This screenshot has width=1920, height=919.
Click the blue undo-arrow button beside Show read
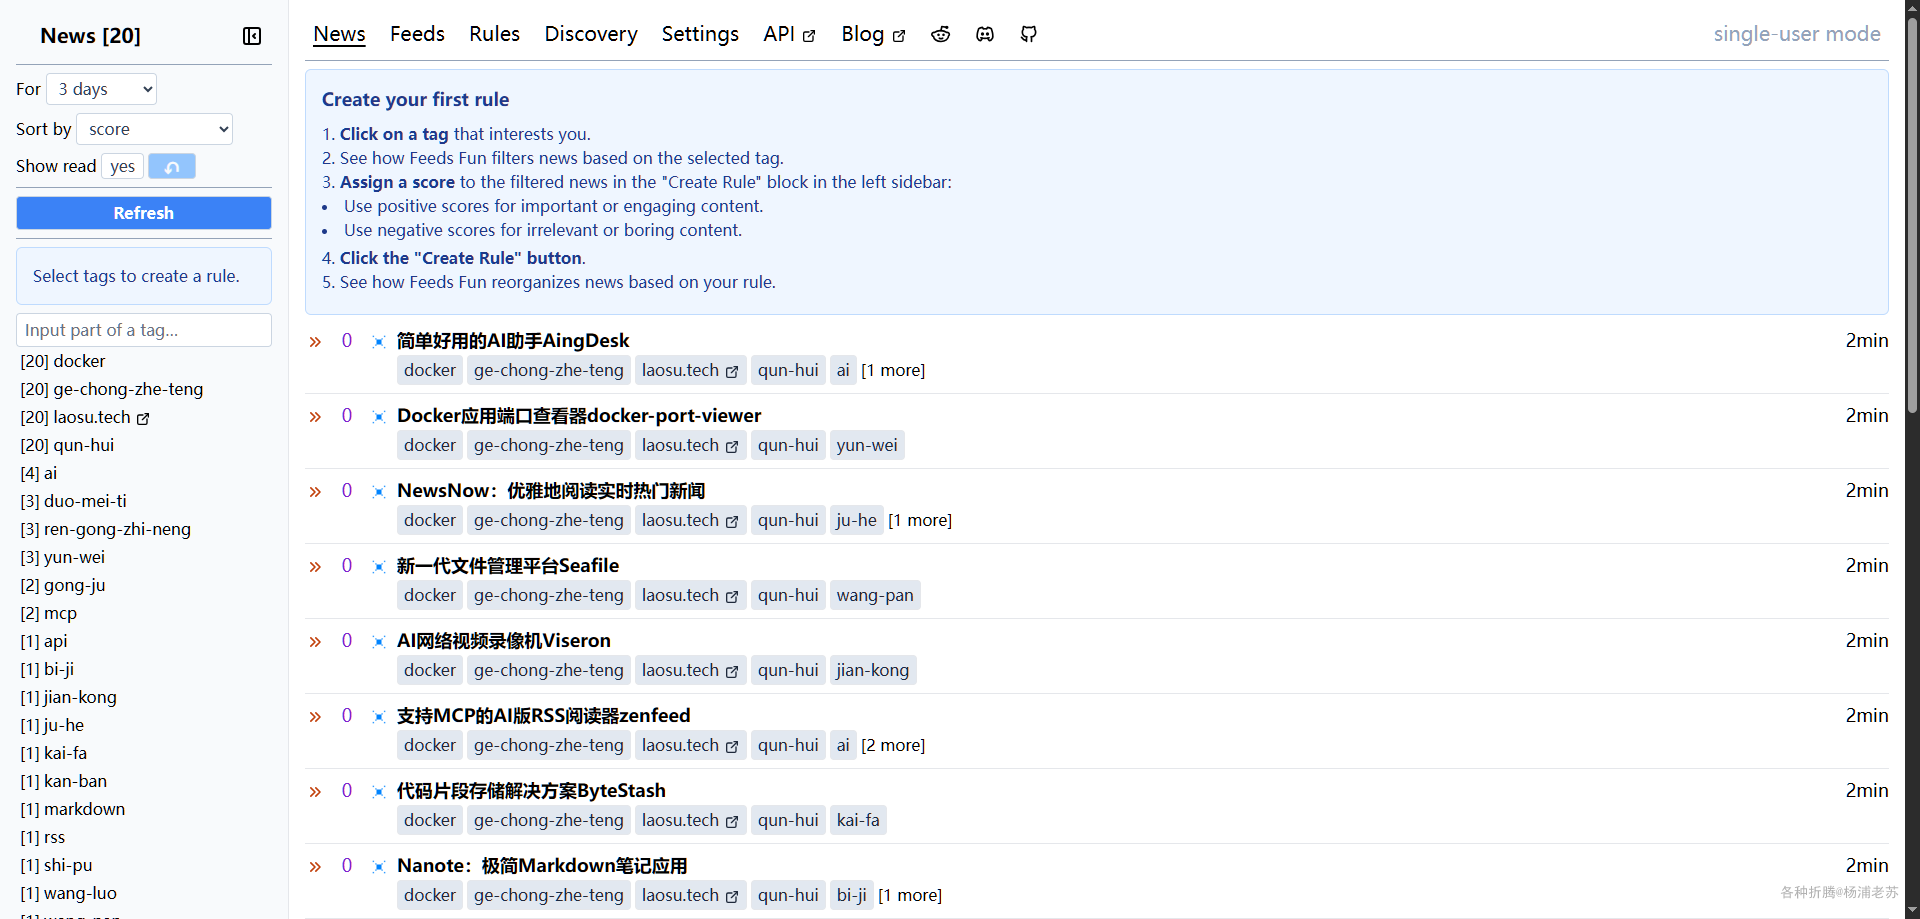(x=172, y=166)
